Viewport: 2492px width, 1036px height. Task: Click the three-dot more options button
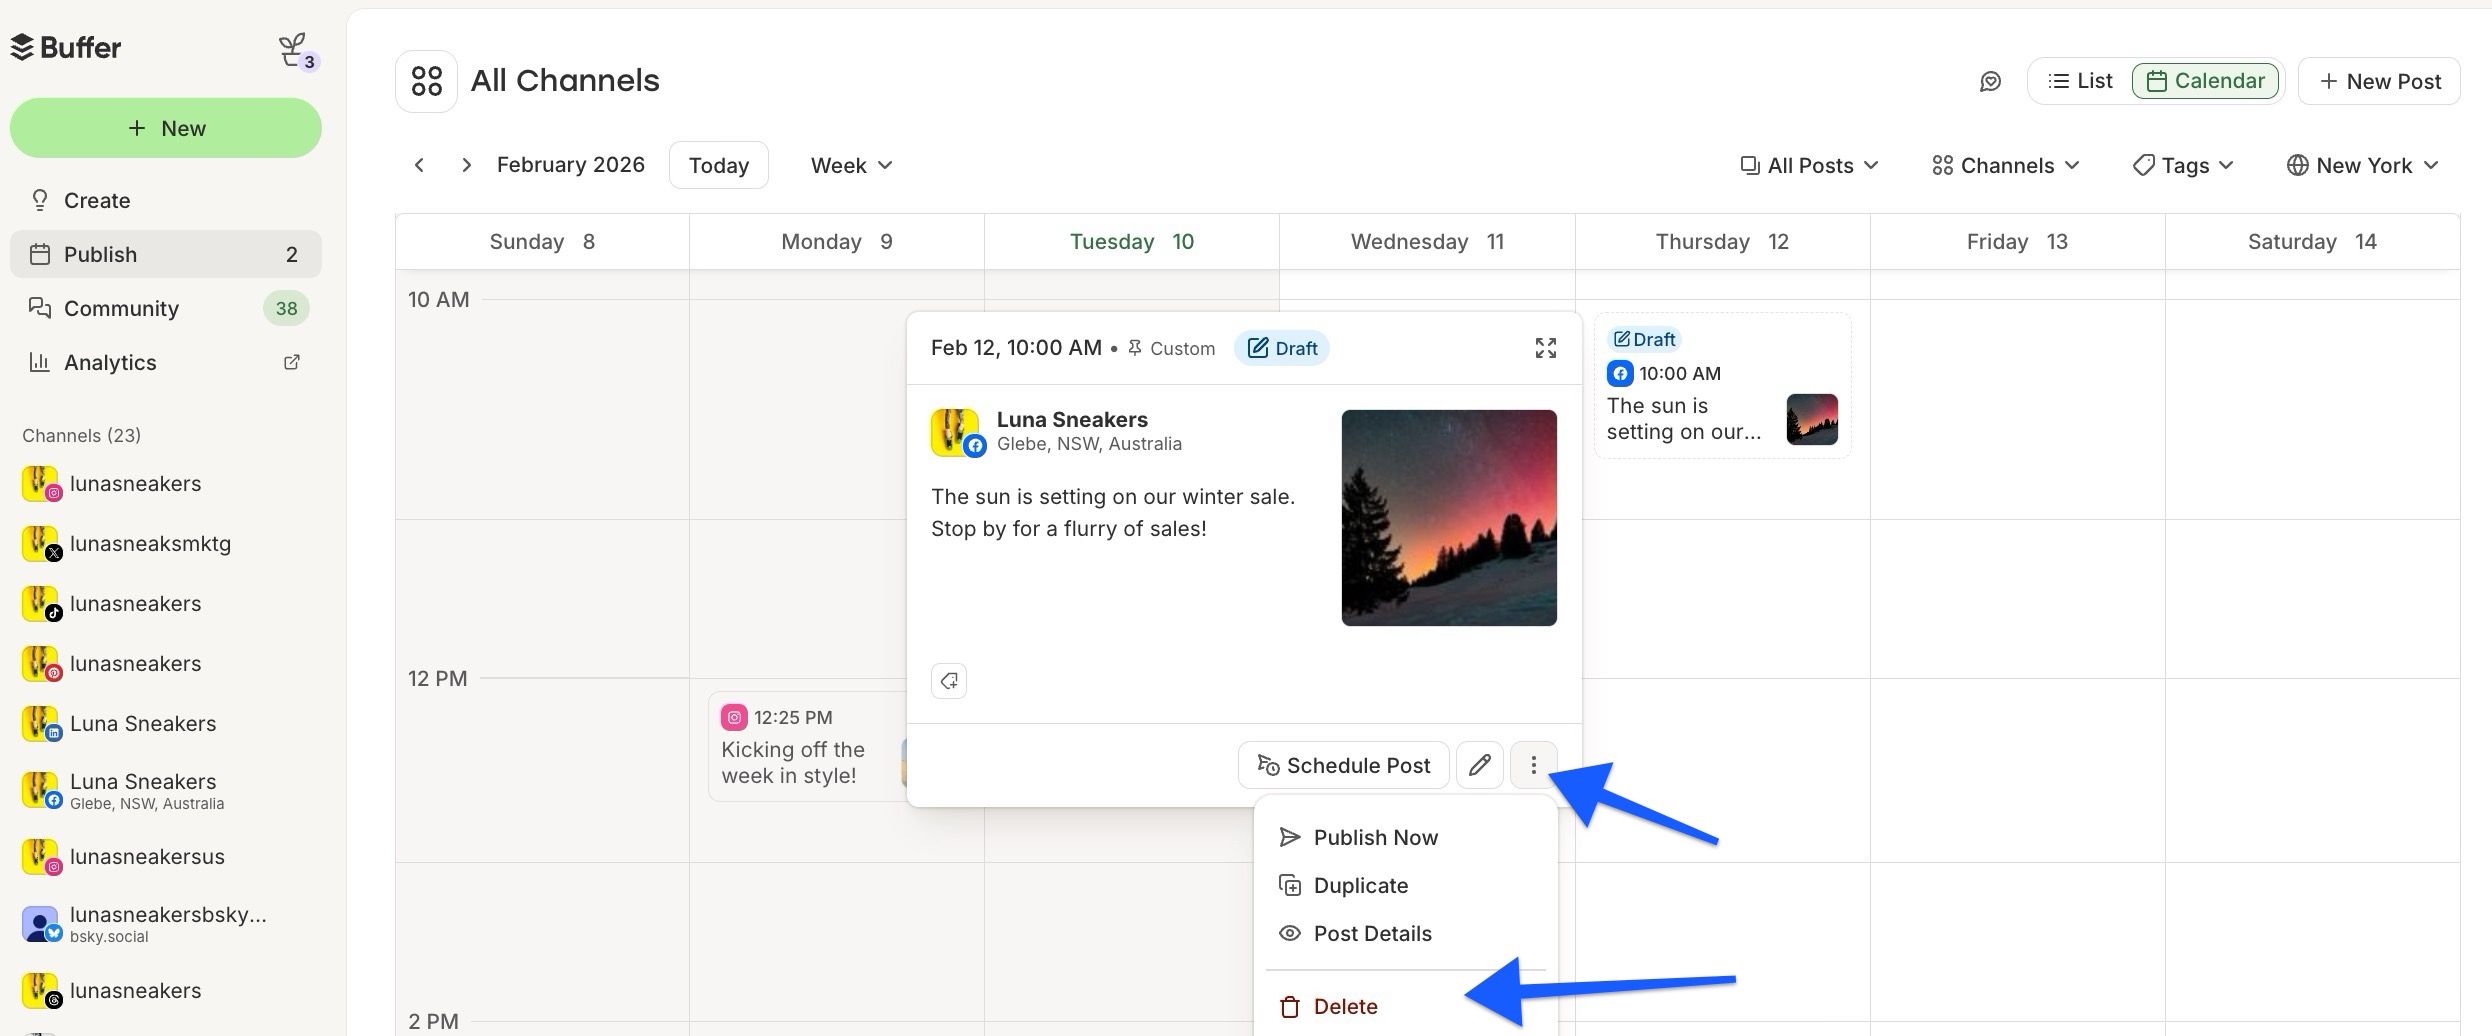1533,765
